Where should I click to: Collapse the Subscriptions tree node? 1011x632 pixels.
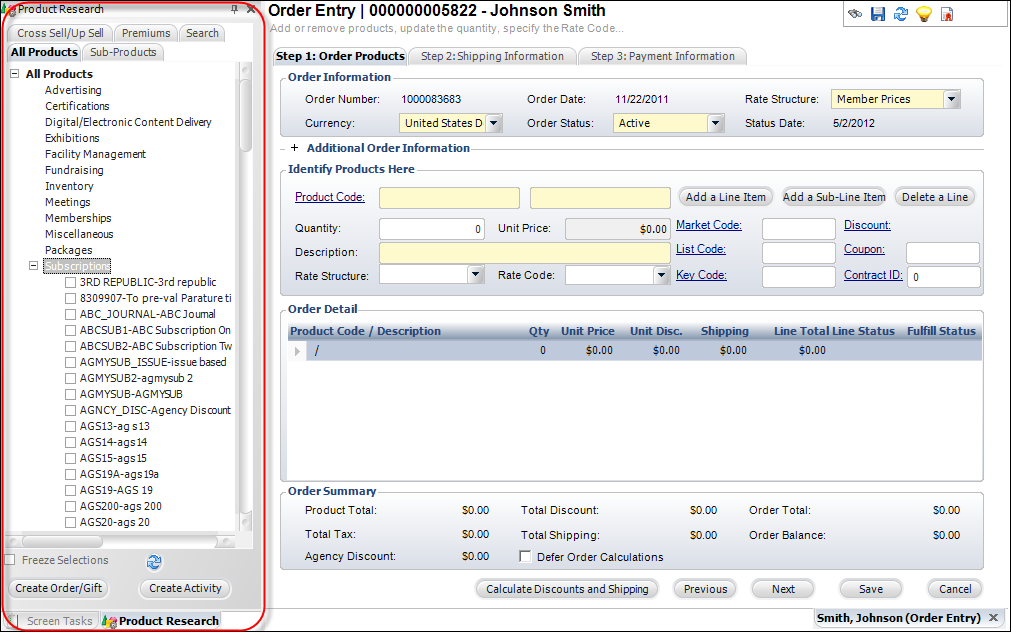pos(34,266)
